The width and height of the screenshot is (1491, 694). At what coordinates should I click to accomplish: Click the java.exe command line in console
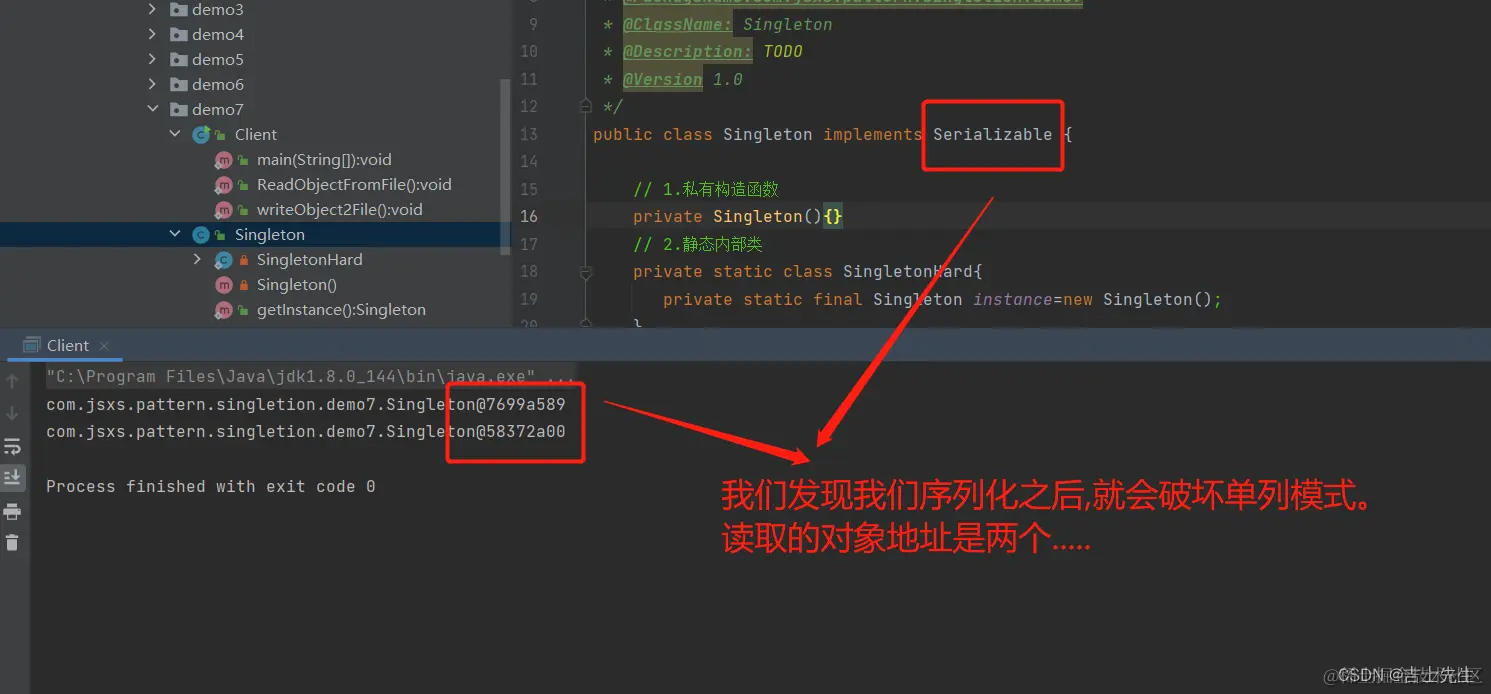(311, 377)
